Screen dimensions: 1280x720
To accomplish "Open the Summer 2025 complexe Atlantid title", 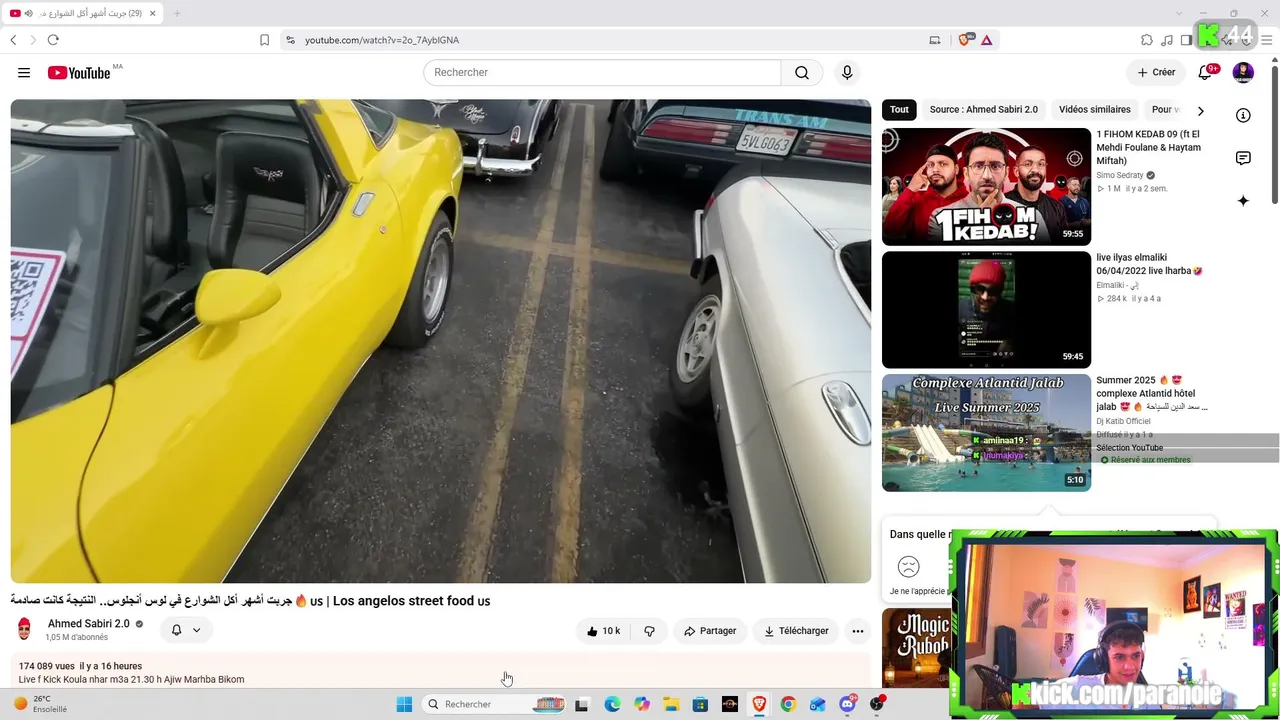I will click(1151, 393).
